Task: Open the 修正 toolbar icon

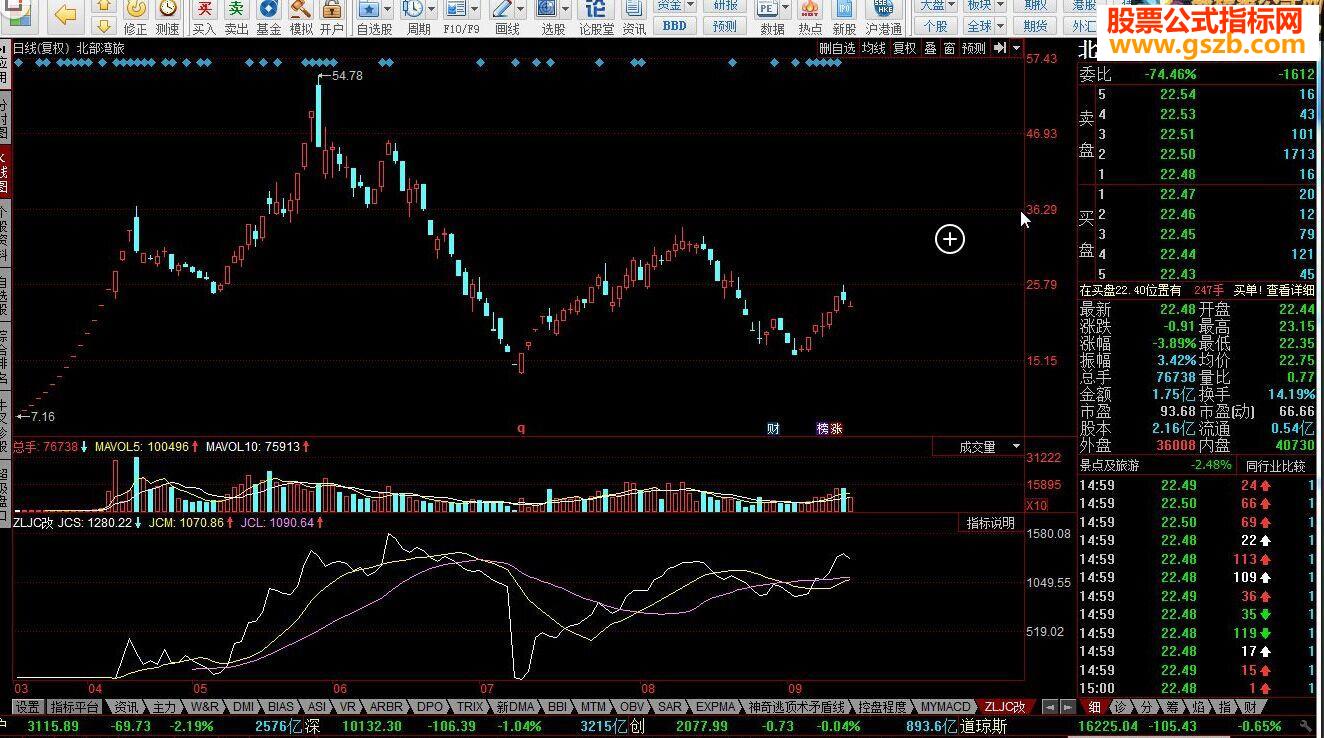Action: pos(135,18)
